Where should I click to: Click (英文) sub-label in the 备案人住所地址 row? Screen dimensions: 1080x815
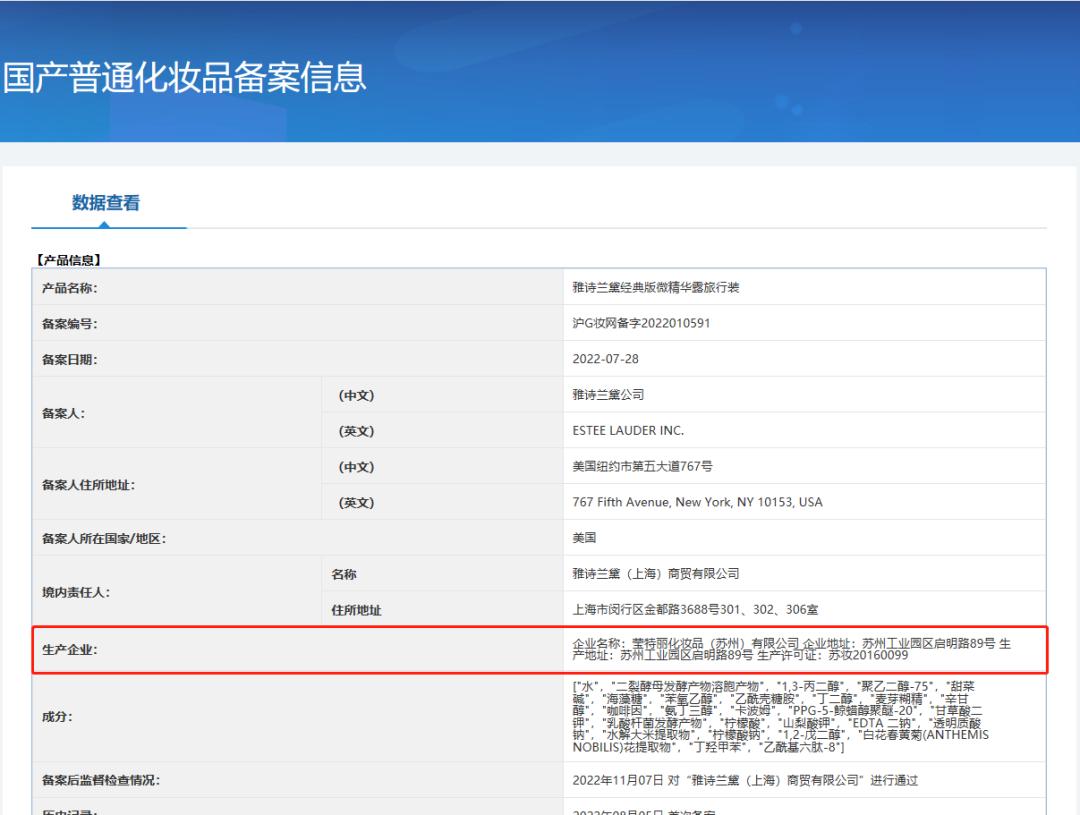tap(356, 503)
